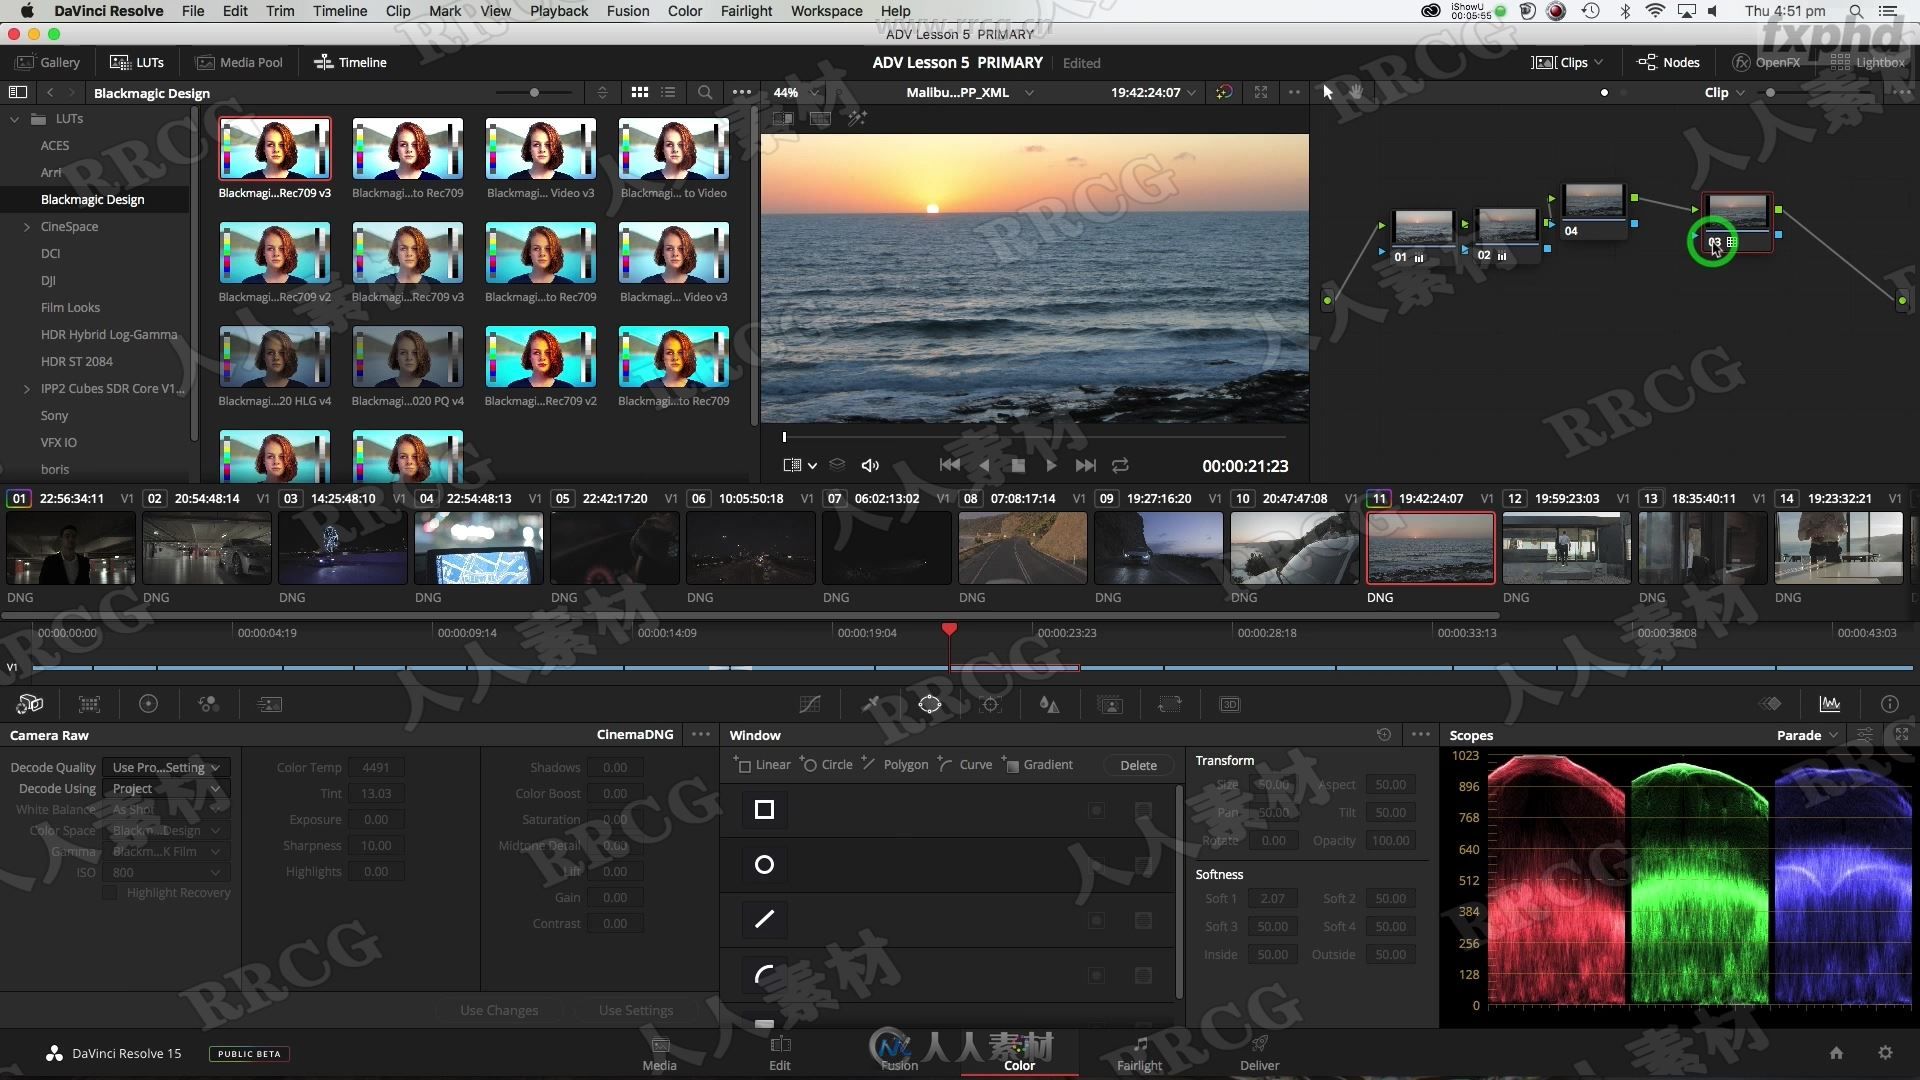Click the Delete window button
This screenshot has height=1080, width=1920.
pos(1138,765)
